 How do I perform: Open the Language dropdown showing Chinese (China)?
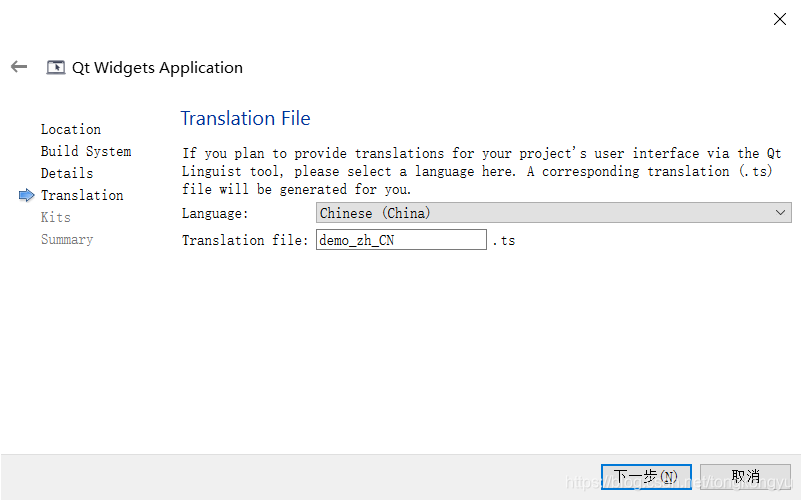pyautogui.click(x=553, y=213)
